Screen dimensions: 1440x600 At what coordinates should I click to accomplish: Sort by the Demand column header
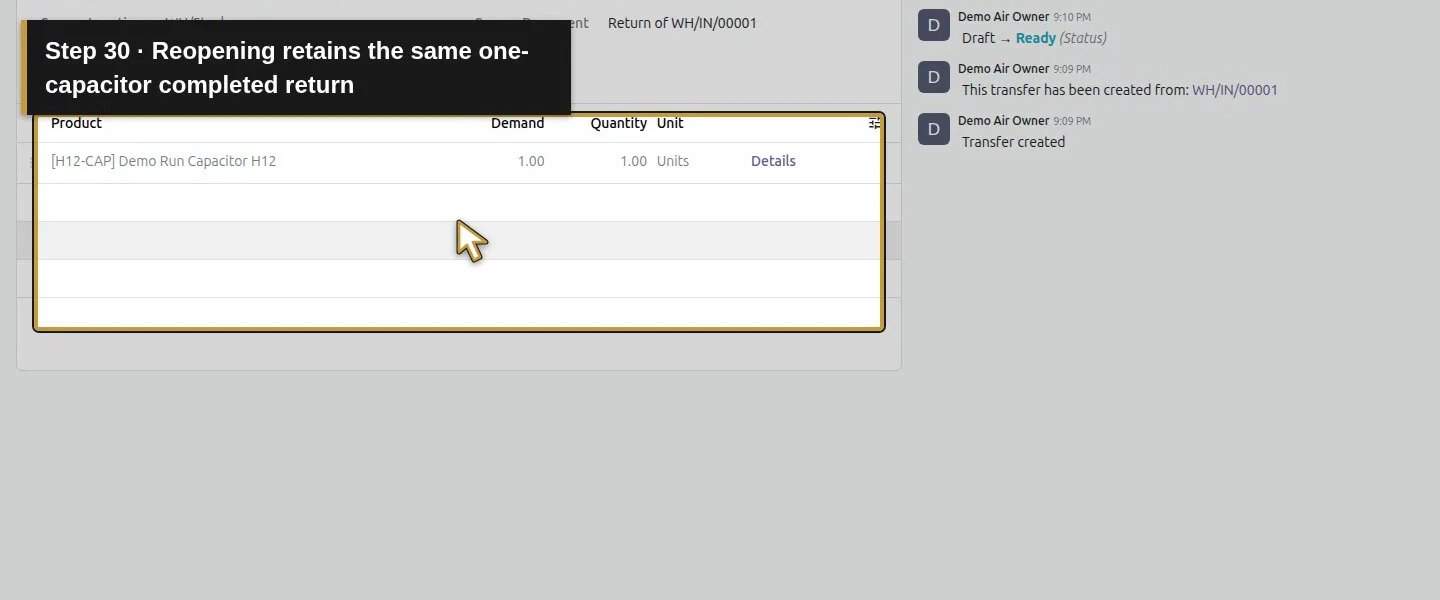pyautogui.click(x=517, y=123)
